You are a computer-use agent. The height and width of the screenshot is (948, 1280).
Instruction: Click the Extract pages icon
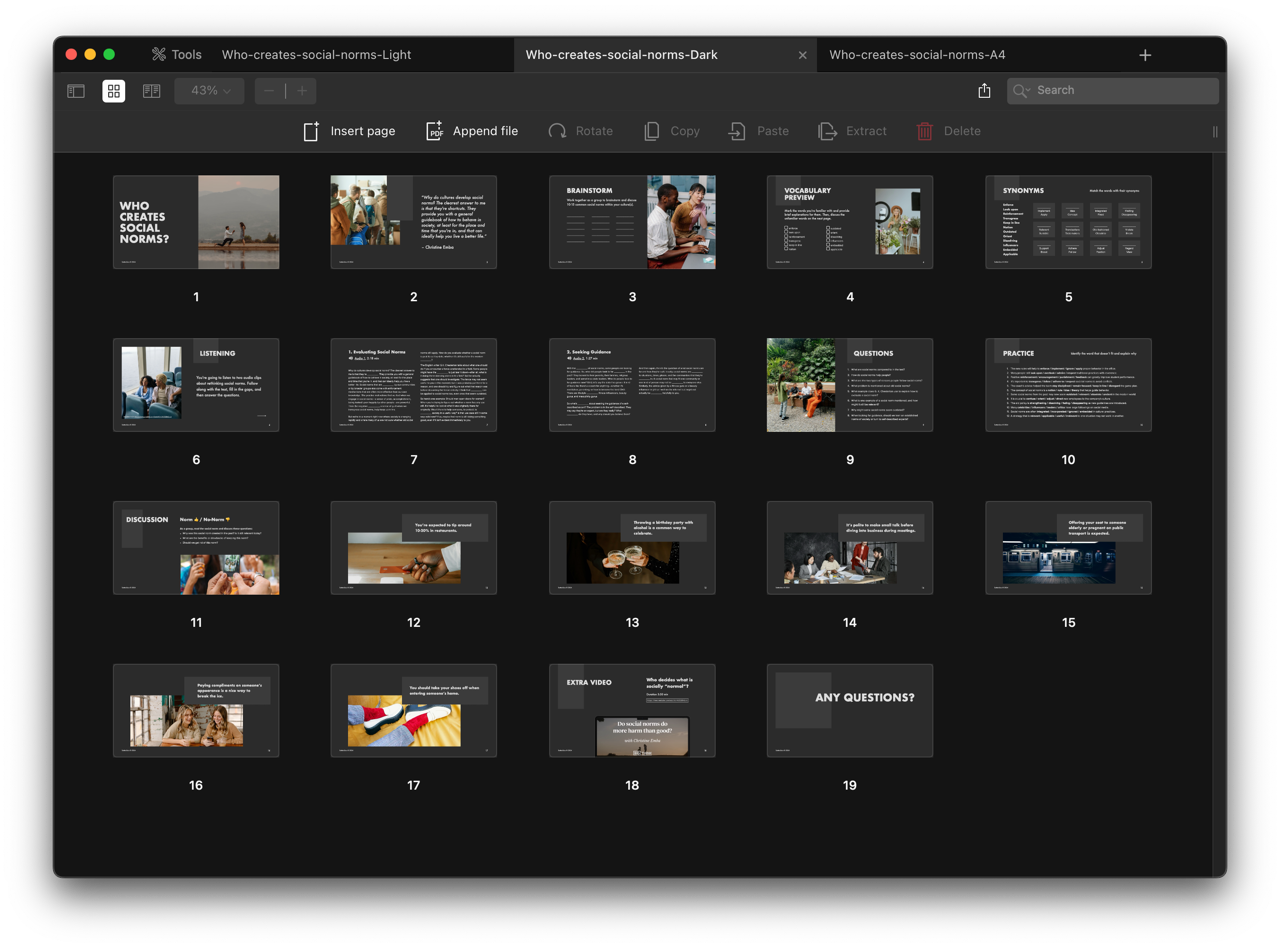tap(827, 131)
